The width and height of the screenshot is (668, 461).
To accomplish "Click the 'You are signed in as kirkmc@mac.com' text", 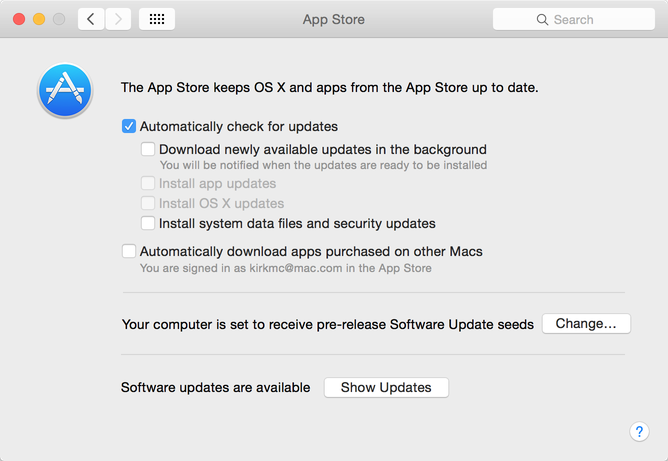I will (285, 268).
